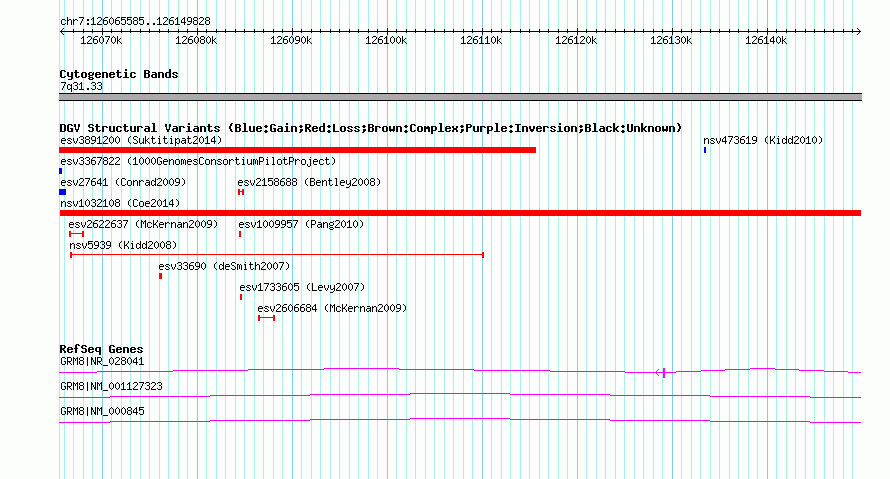Open the esv2606684 (McKernan2009) label
The width and height of the screenshot is (890, 479).
point(333,308)
